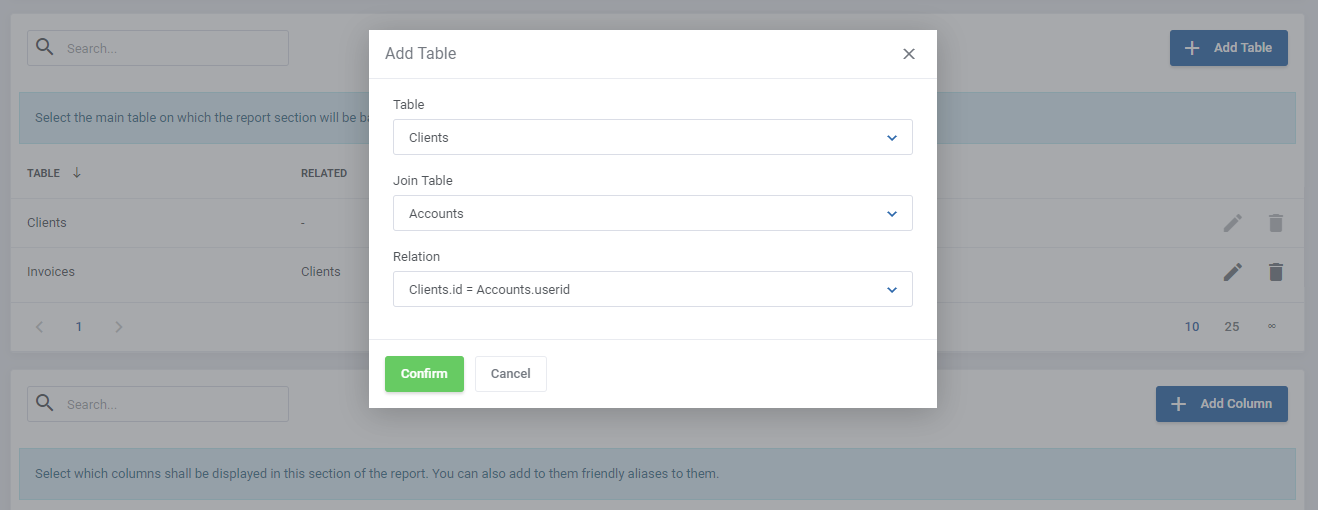
Task: Show 25 rows per page
Action: point(1232,327)
